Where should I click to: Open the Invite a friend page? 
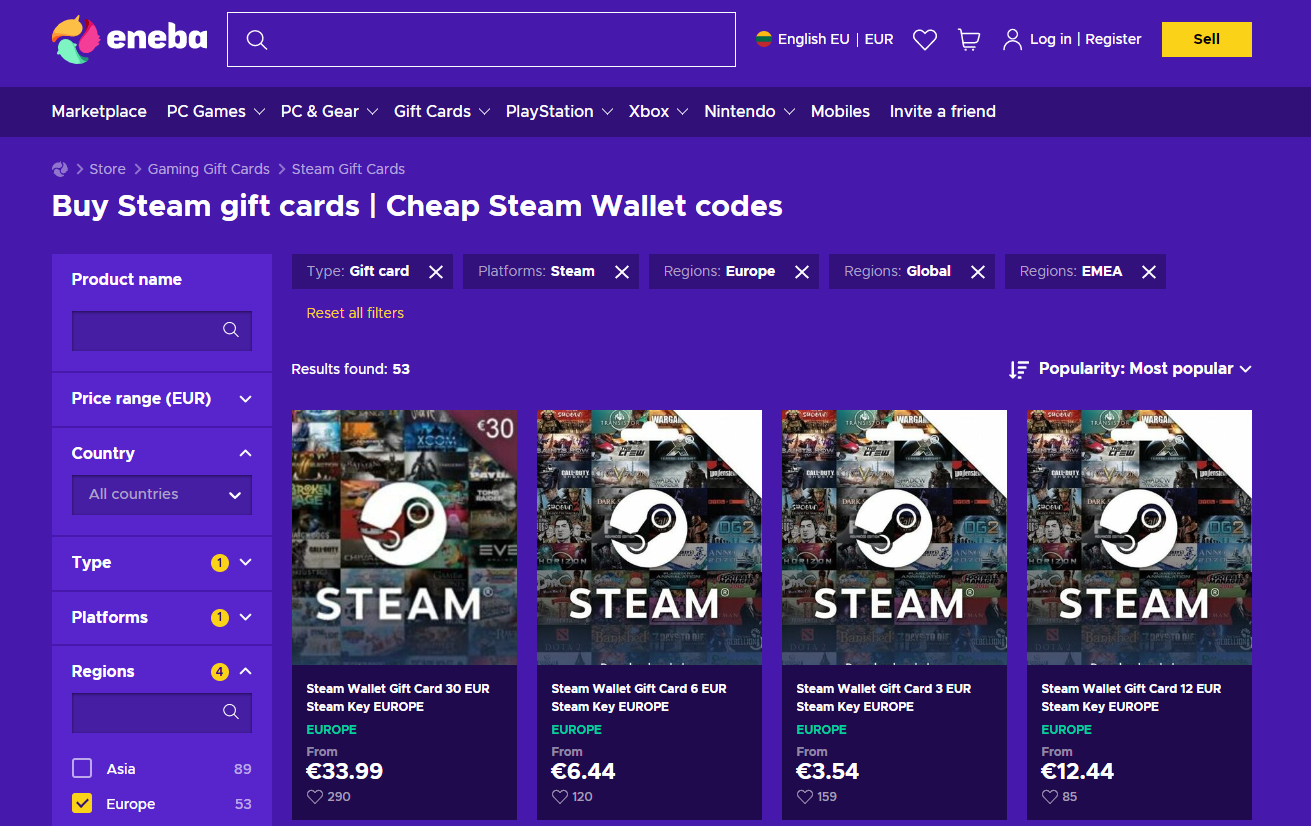(943, 112)
